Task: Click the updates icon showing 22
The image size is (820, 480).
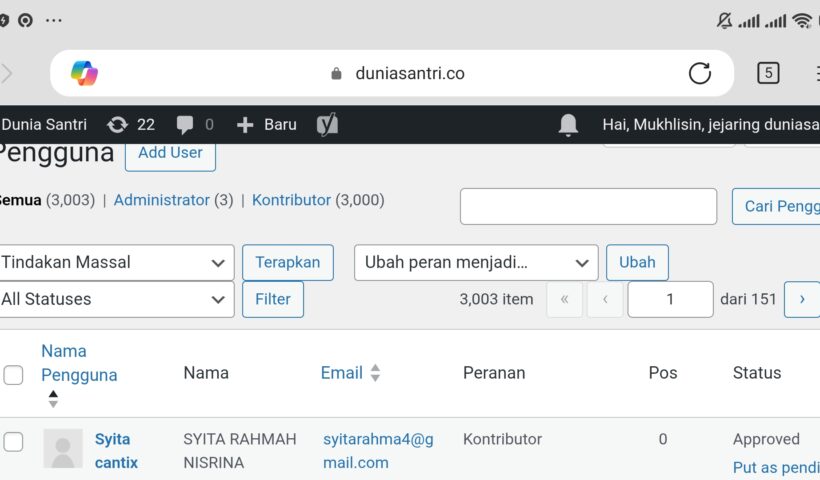Action: pyautogui.click(x=118, y=125)
